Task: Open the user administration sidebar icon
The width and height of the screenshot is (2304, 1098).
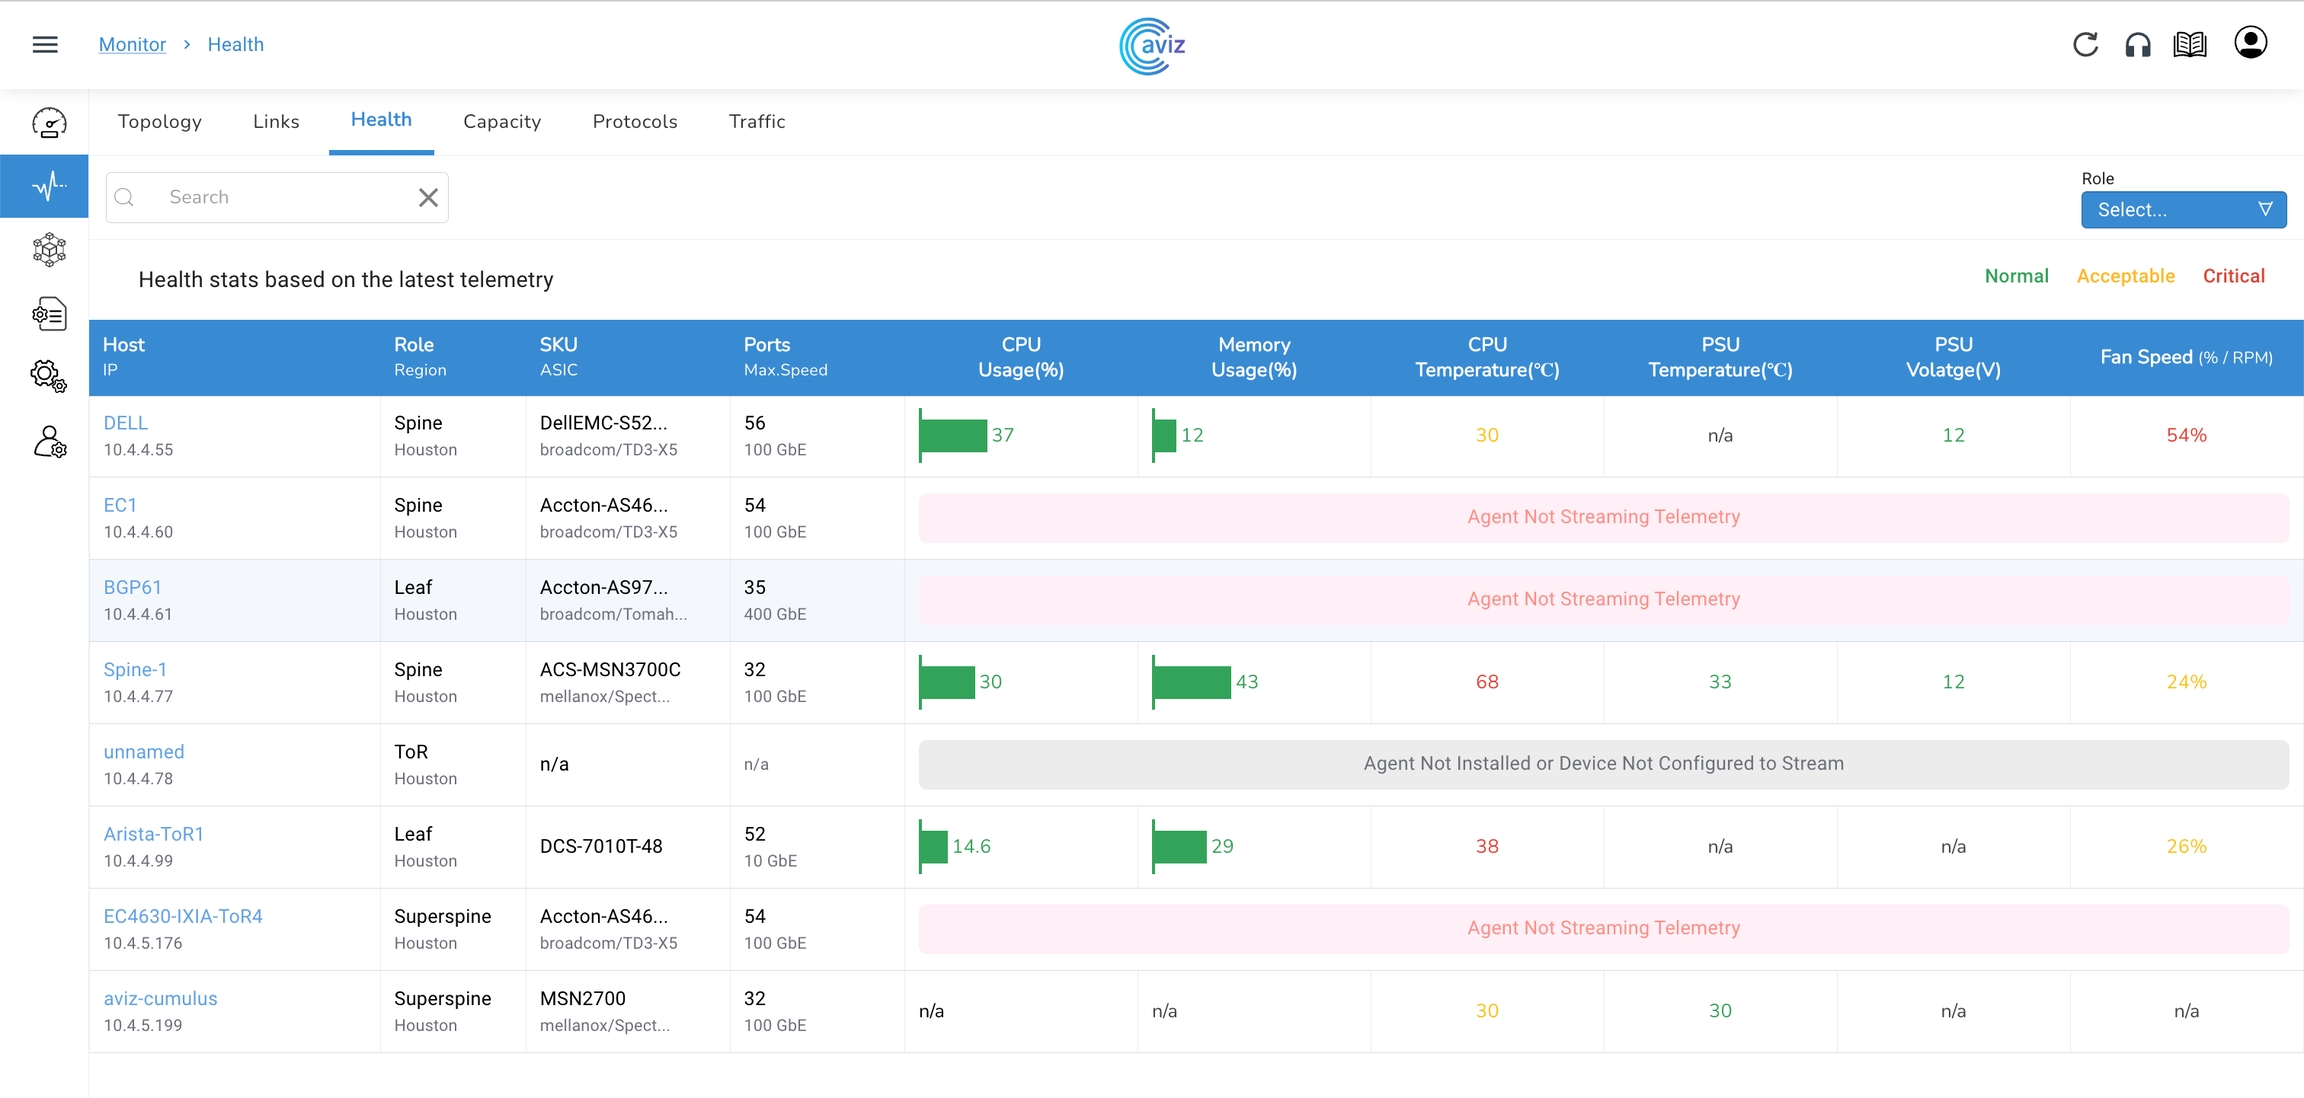Action: coord(49,441)
